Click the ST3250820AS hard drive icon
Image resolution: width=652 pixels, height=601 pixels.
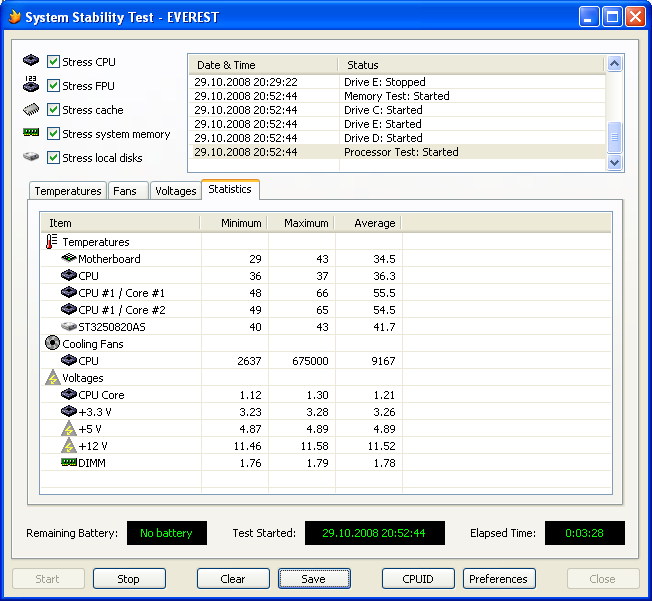click(68, 326)
